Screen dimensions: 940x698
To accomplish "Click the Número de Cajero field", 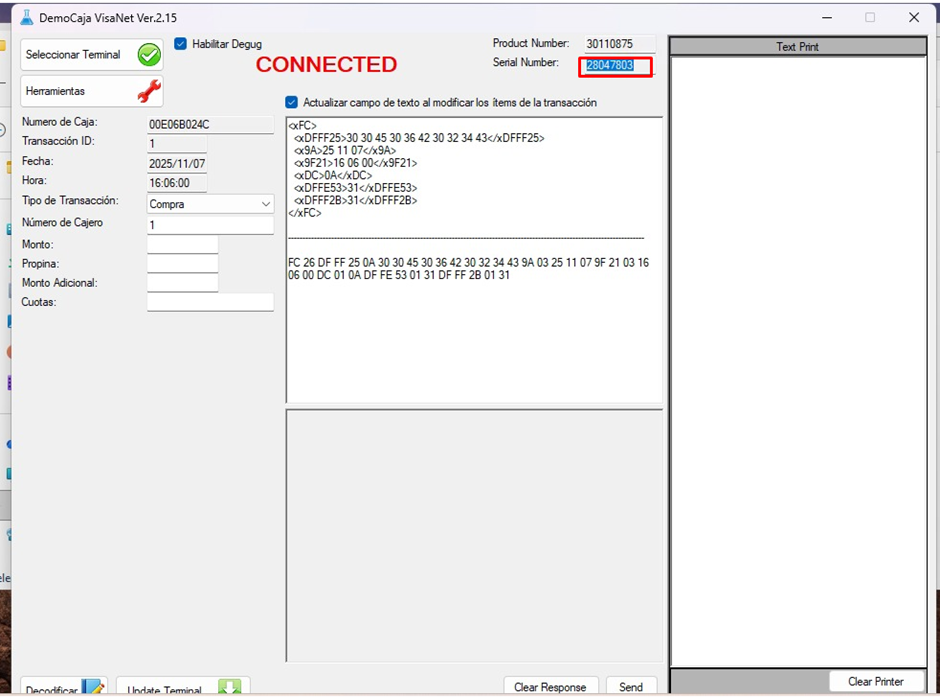I will [210, 225].
